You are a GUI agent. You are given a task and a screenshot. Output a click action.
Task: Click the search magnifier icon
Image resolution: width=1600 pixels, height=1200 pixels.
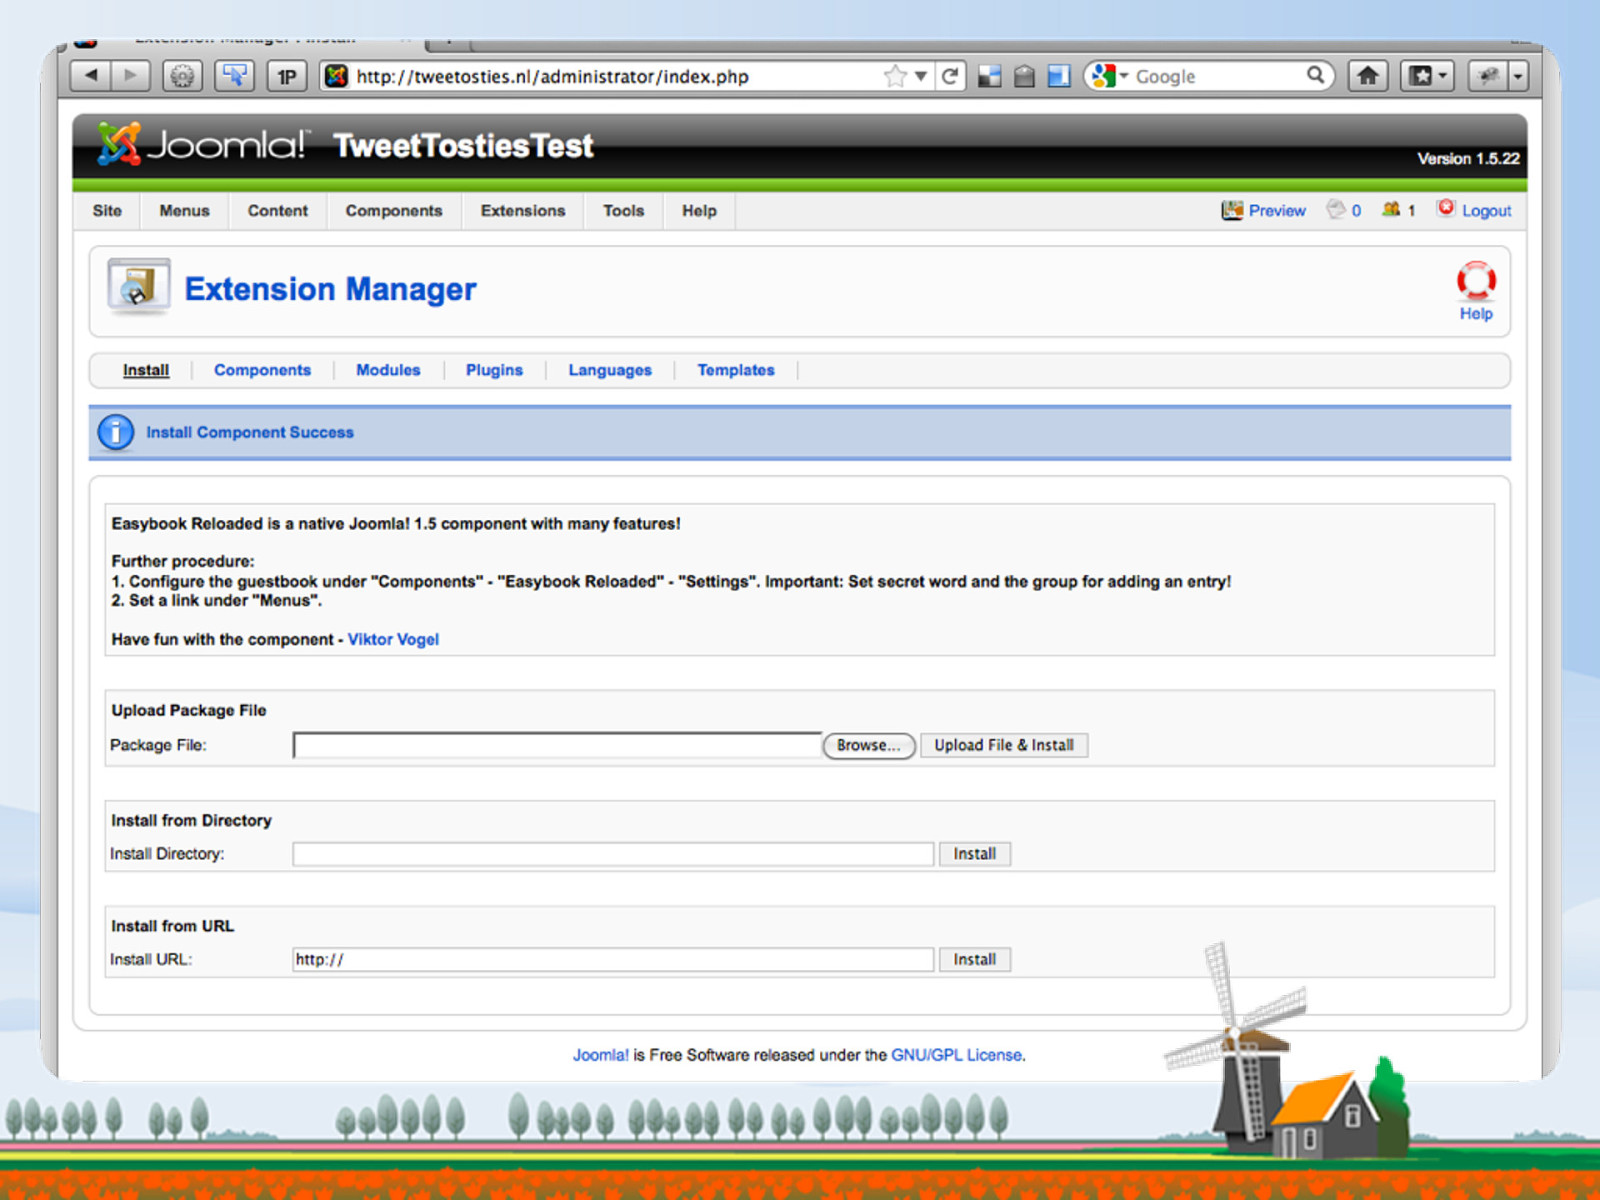[1316, 75]
